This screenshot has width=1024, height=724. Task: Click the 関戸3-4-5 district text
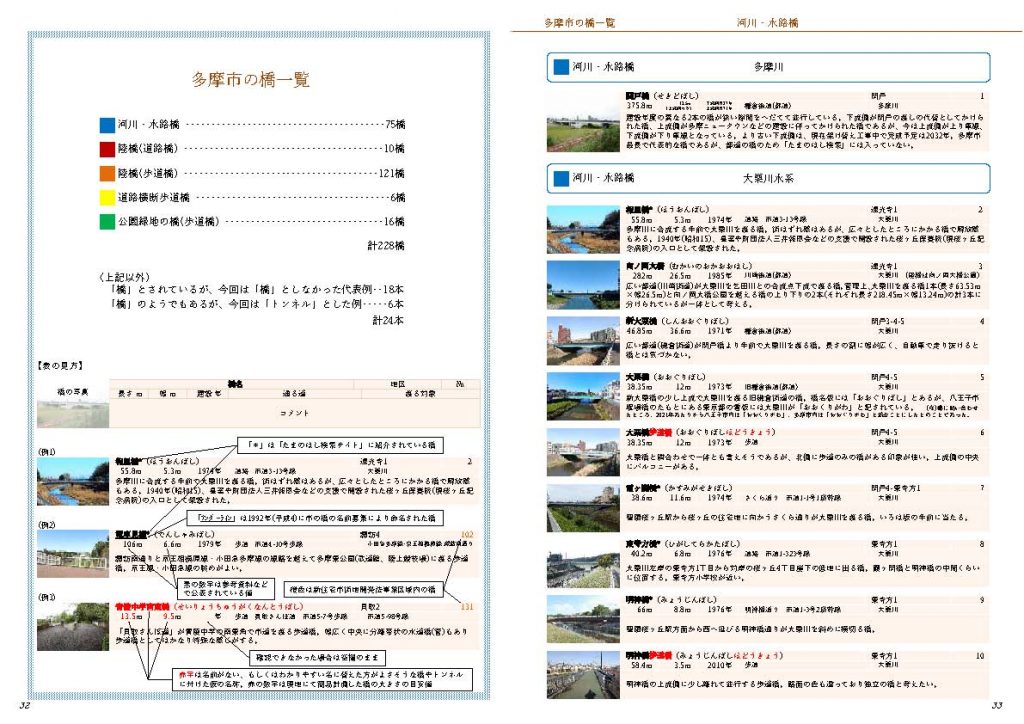tap(888, 321)
